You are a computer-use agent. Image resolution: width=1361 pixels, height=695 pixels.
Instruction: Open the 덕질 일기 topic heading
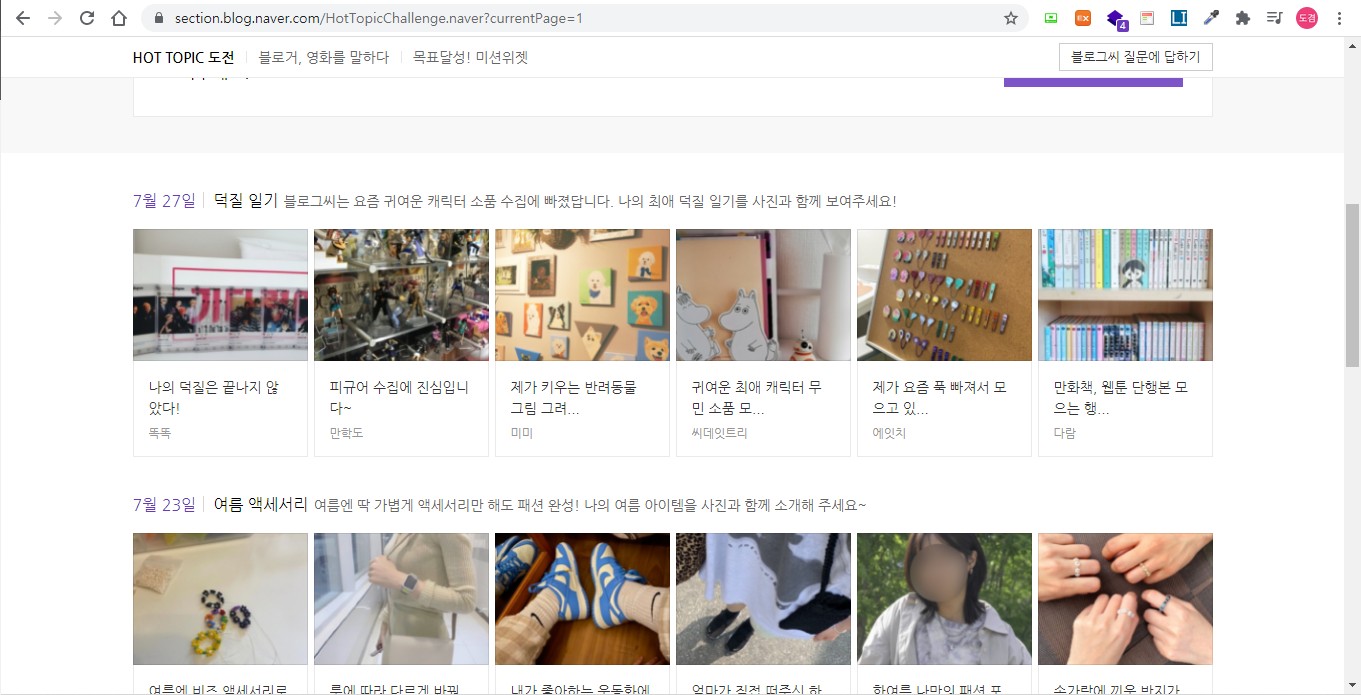click(x=245, y=201)
